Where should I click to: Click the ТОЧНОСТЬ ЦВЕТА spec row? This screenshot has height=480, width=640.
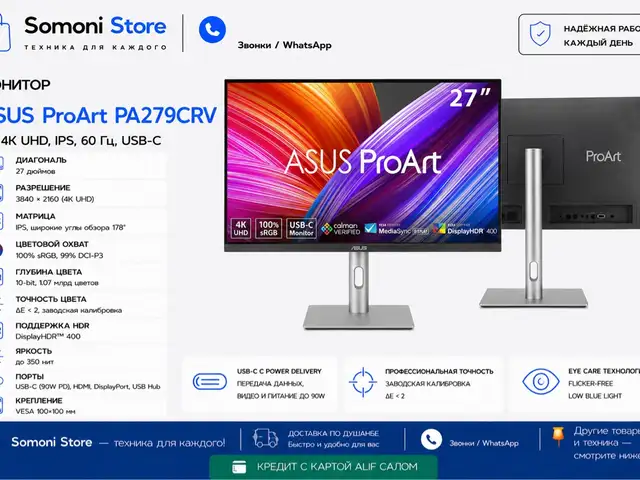pyautogui.click(x=83, y=304)
